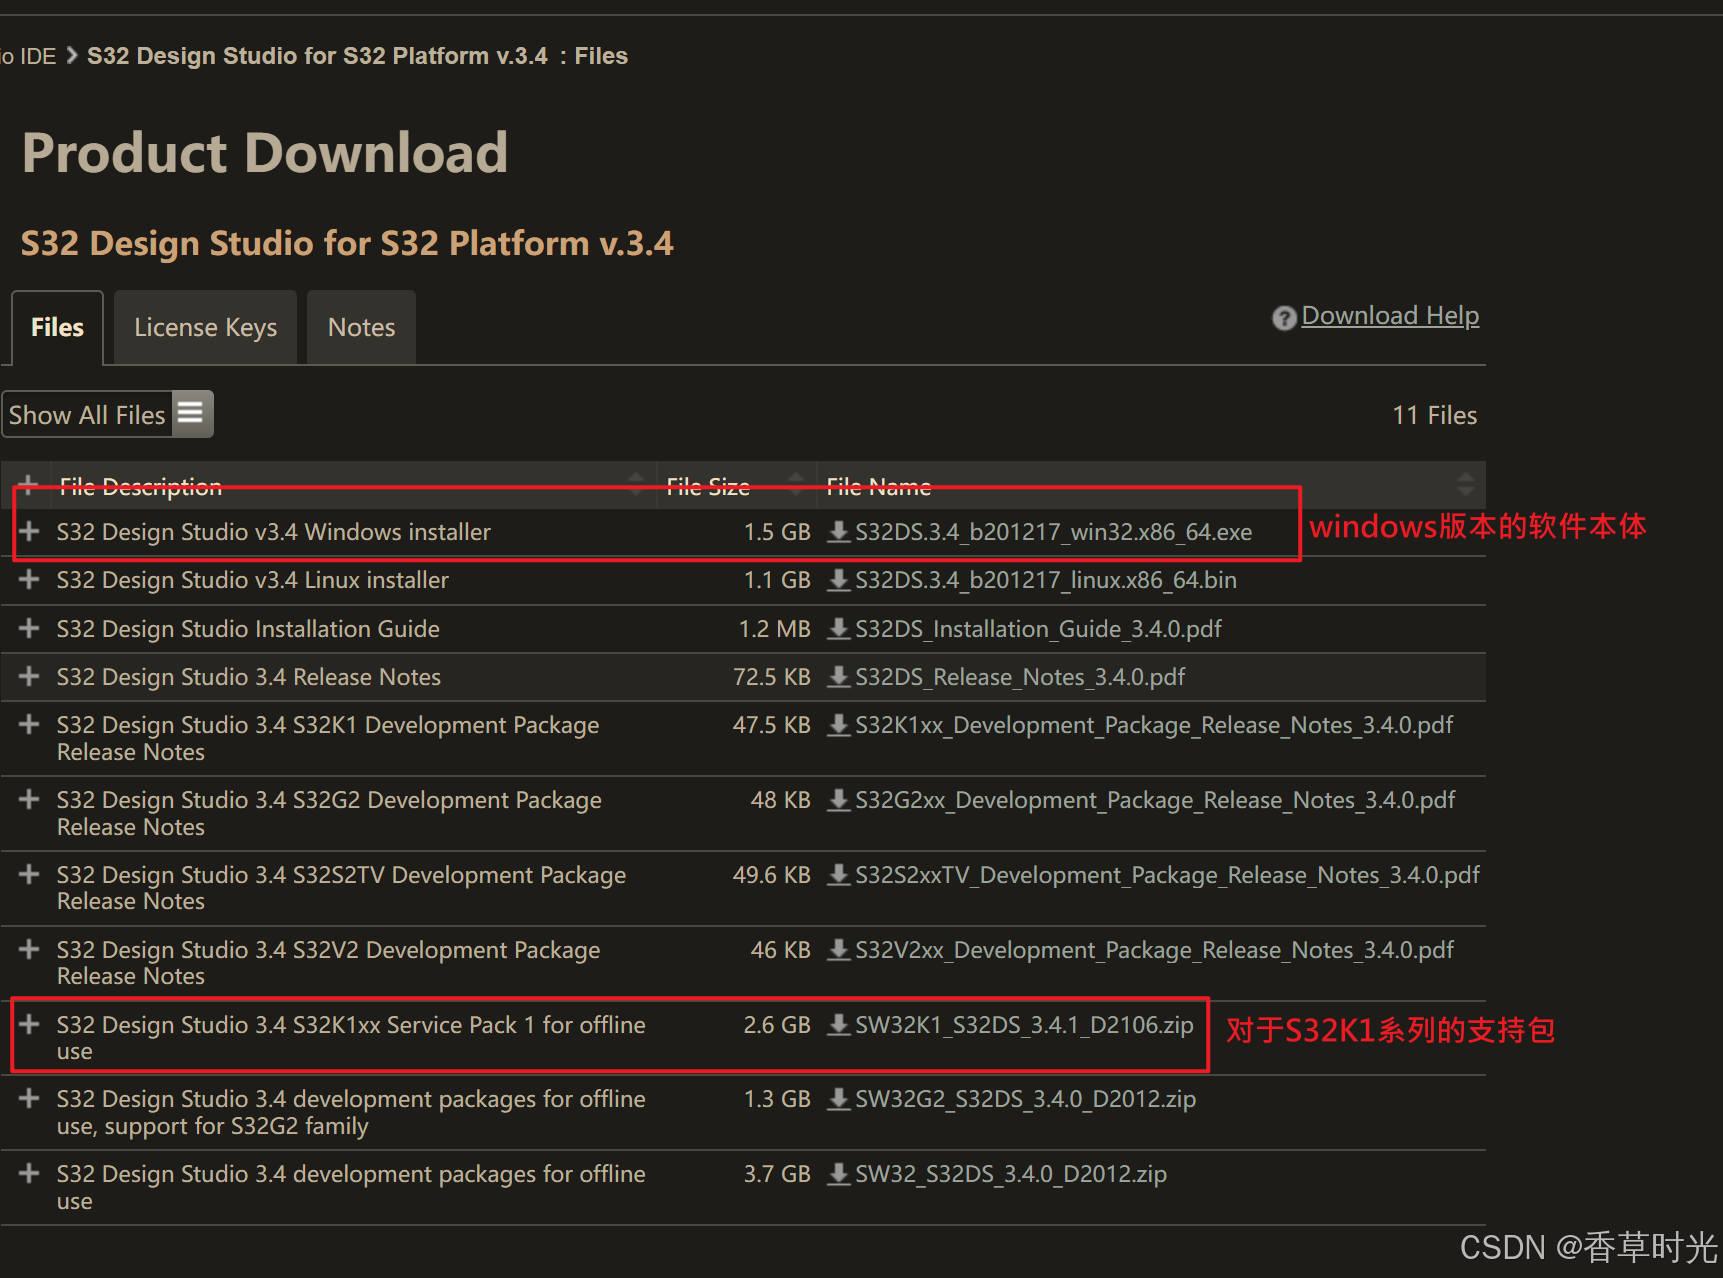
Task: Expand the S32G2 family offline packages row
Action: [29, 1098]
